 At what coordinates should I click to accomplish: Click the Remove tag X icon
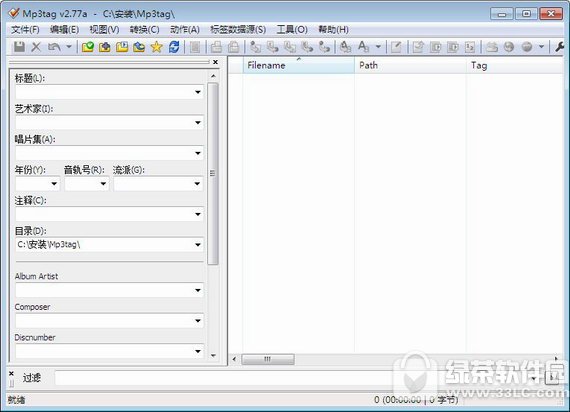(x=36, y=47)
